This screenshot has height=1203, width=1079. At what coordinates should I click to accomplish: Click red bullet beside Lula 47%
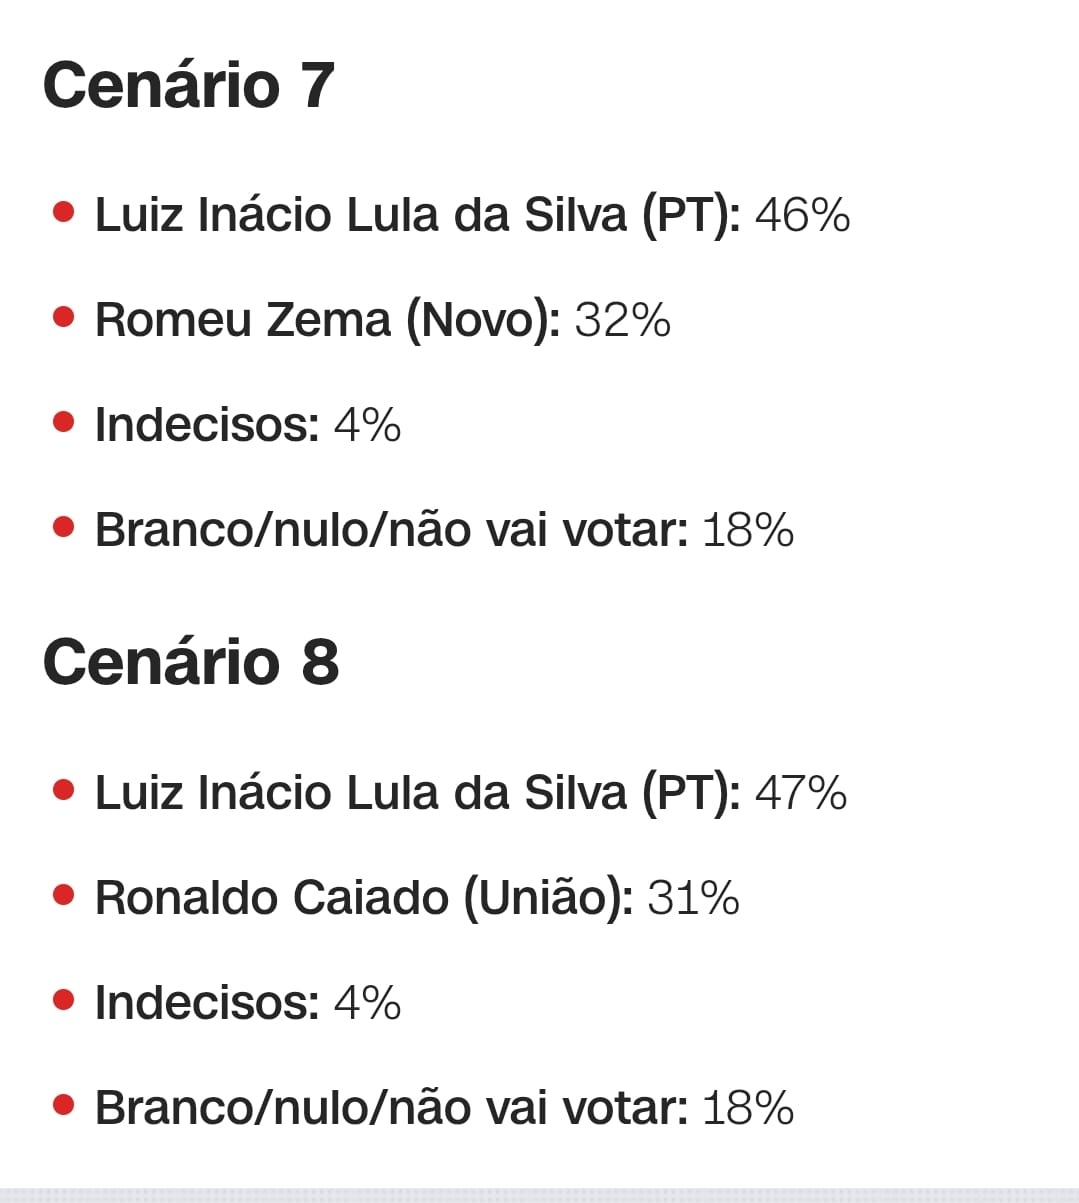tap(64, 791)
